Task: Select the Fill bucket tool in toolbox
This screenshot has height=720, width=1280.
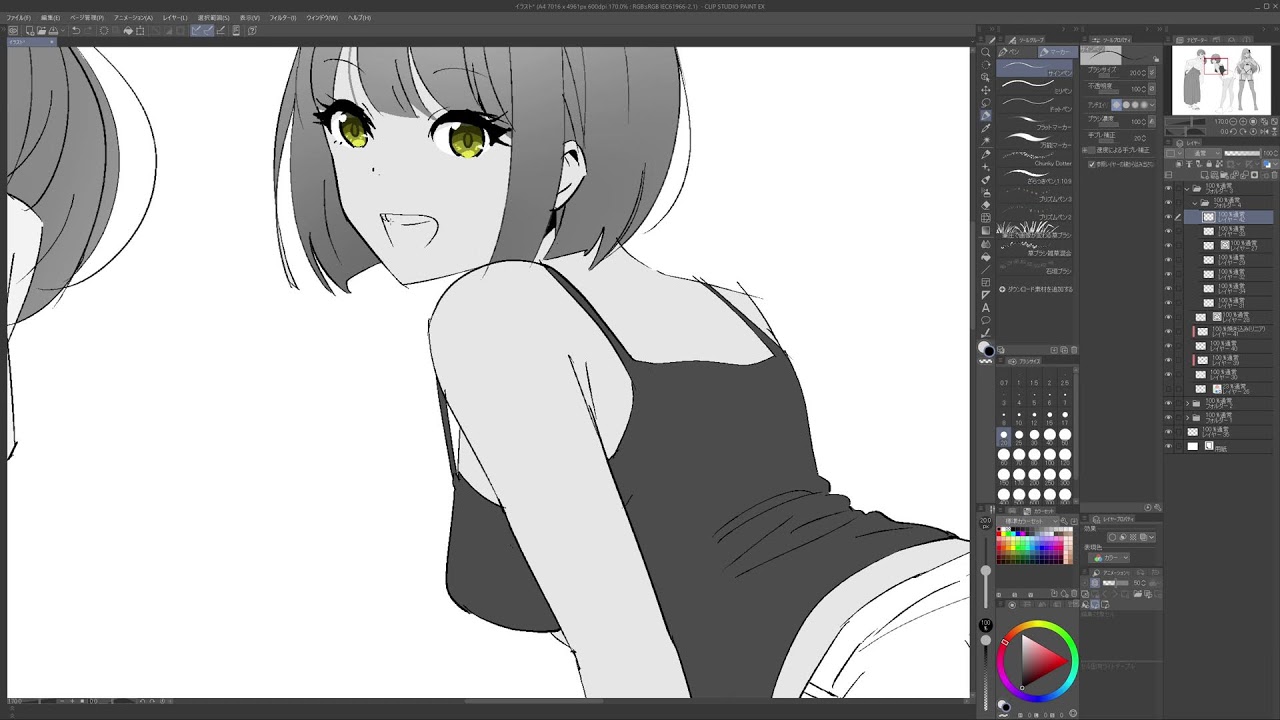Action: pyautogui.click(x=985, y=258)
